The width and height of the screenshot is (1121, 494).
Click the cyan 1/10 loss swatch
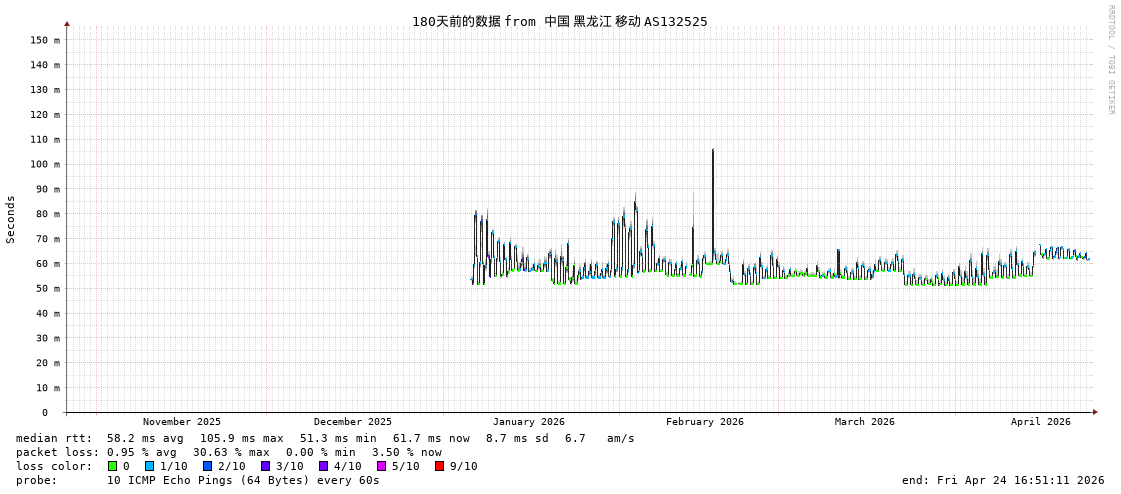coord(149,466)
